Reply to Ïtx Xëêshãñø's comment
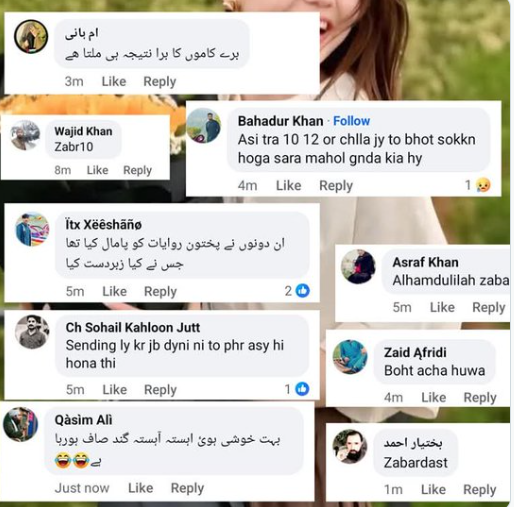514x507 pixels. [160, 291]
